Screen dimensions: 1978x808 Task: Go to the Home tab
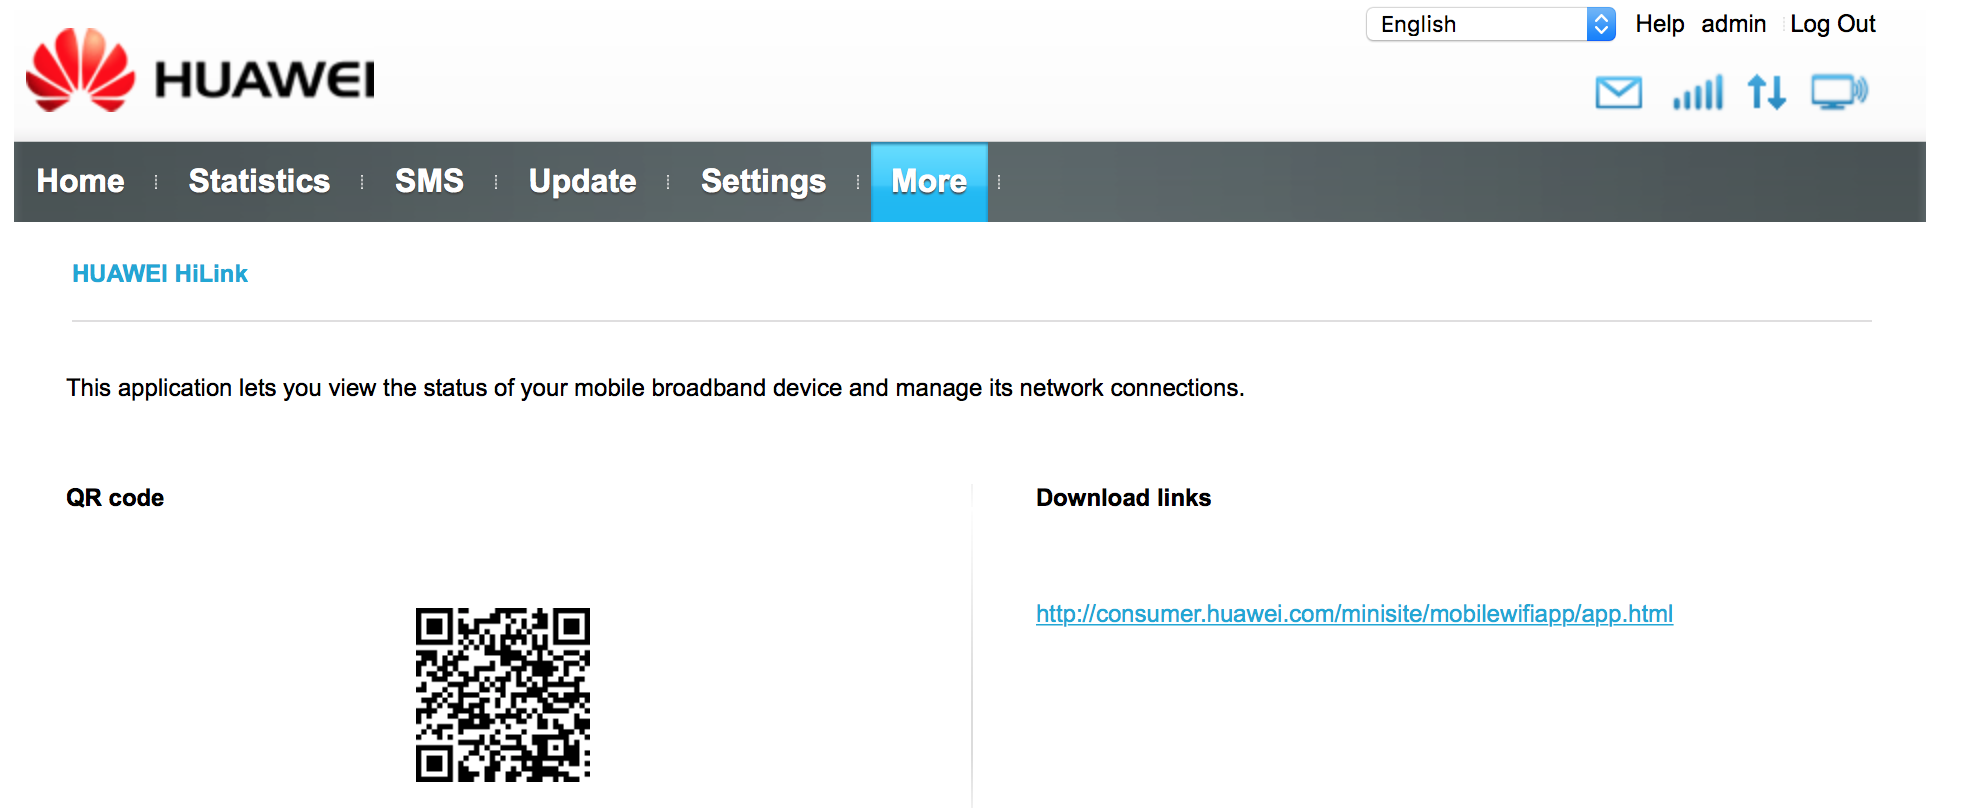81,181
